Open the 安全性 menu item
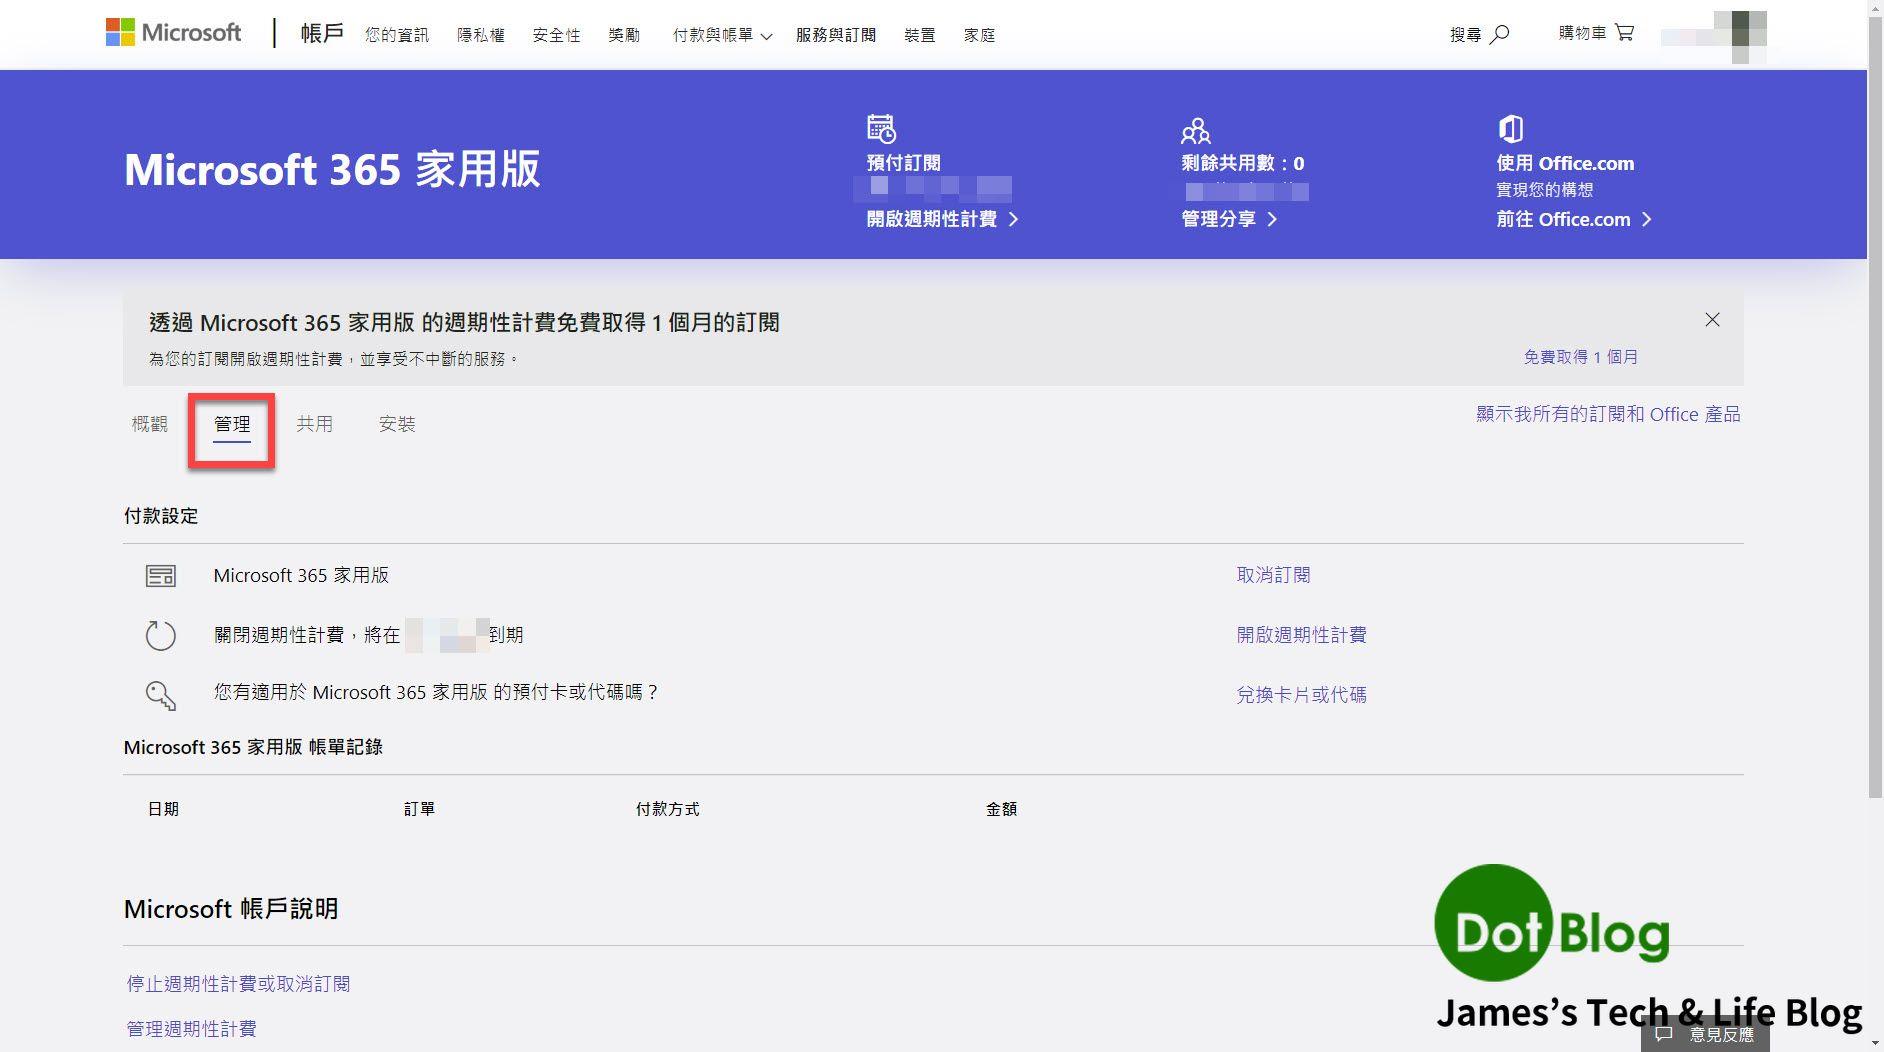This screenshot has height=1052, width=1884. pyautogui.click(x=556, y=35)
